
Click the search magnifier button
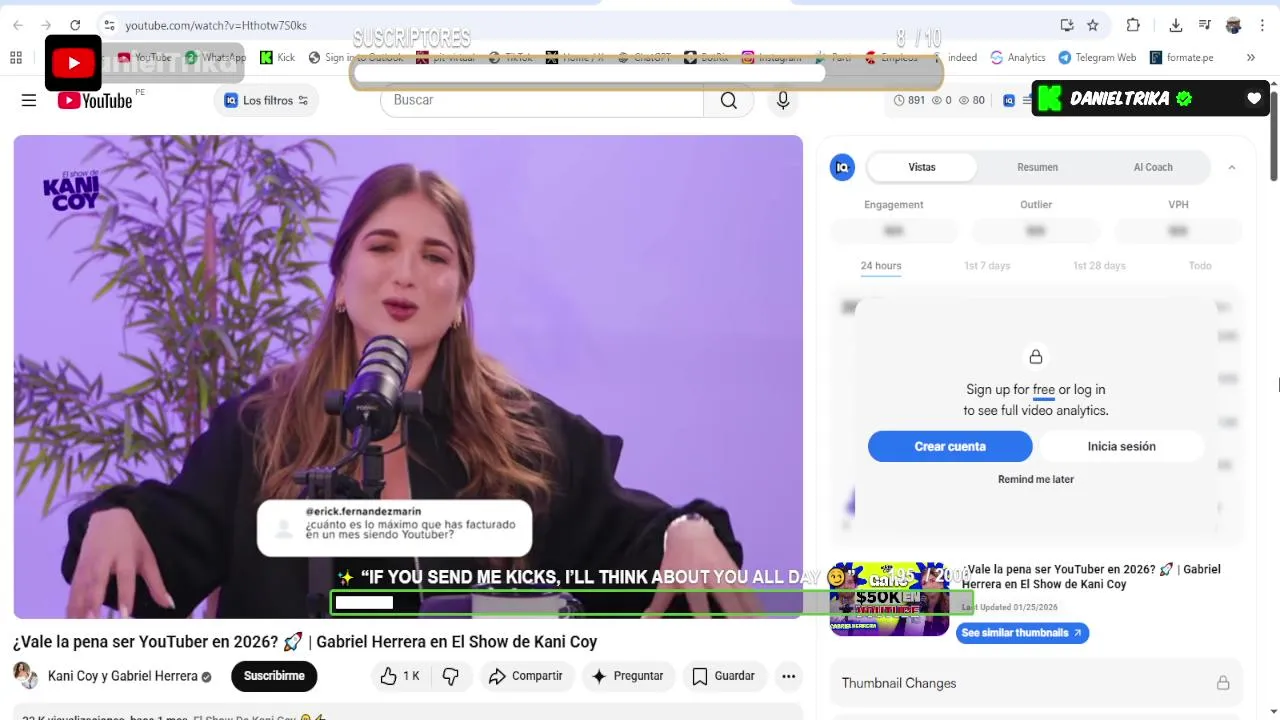click(x=728, y=100)
